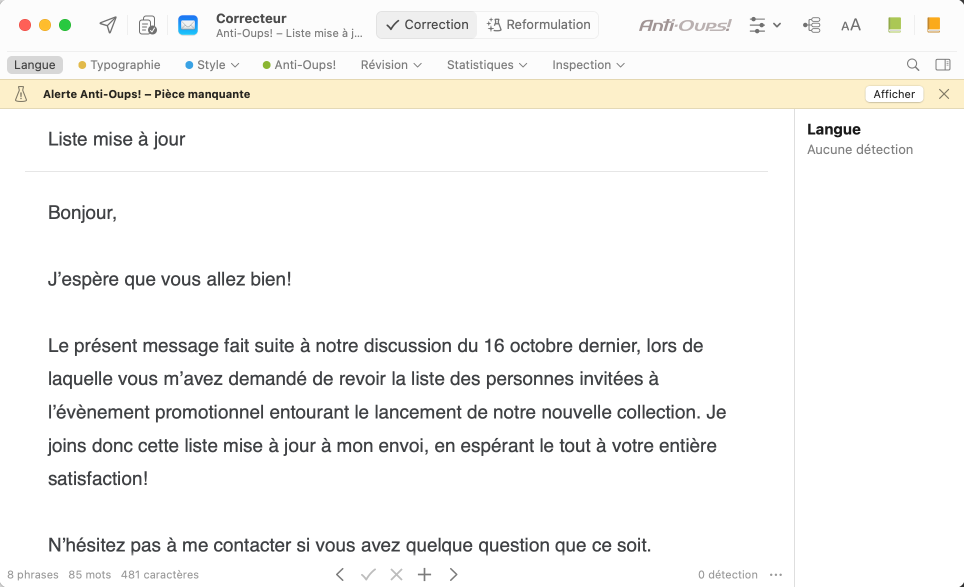964x587 pixels.
Task: Go to next detection arrow
Action: click(x=454, y=574)
